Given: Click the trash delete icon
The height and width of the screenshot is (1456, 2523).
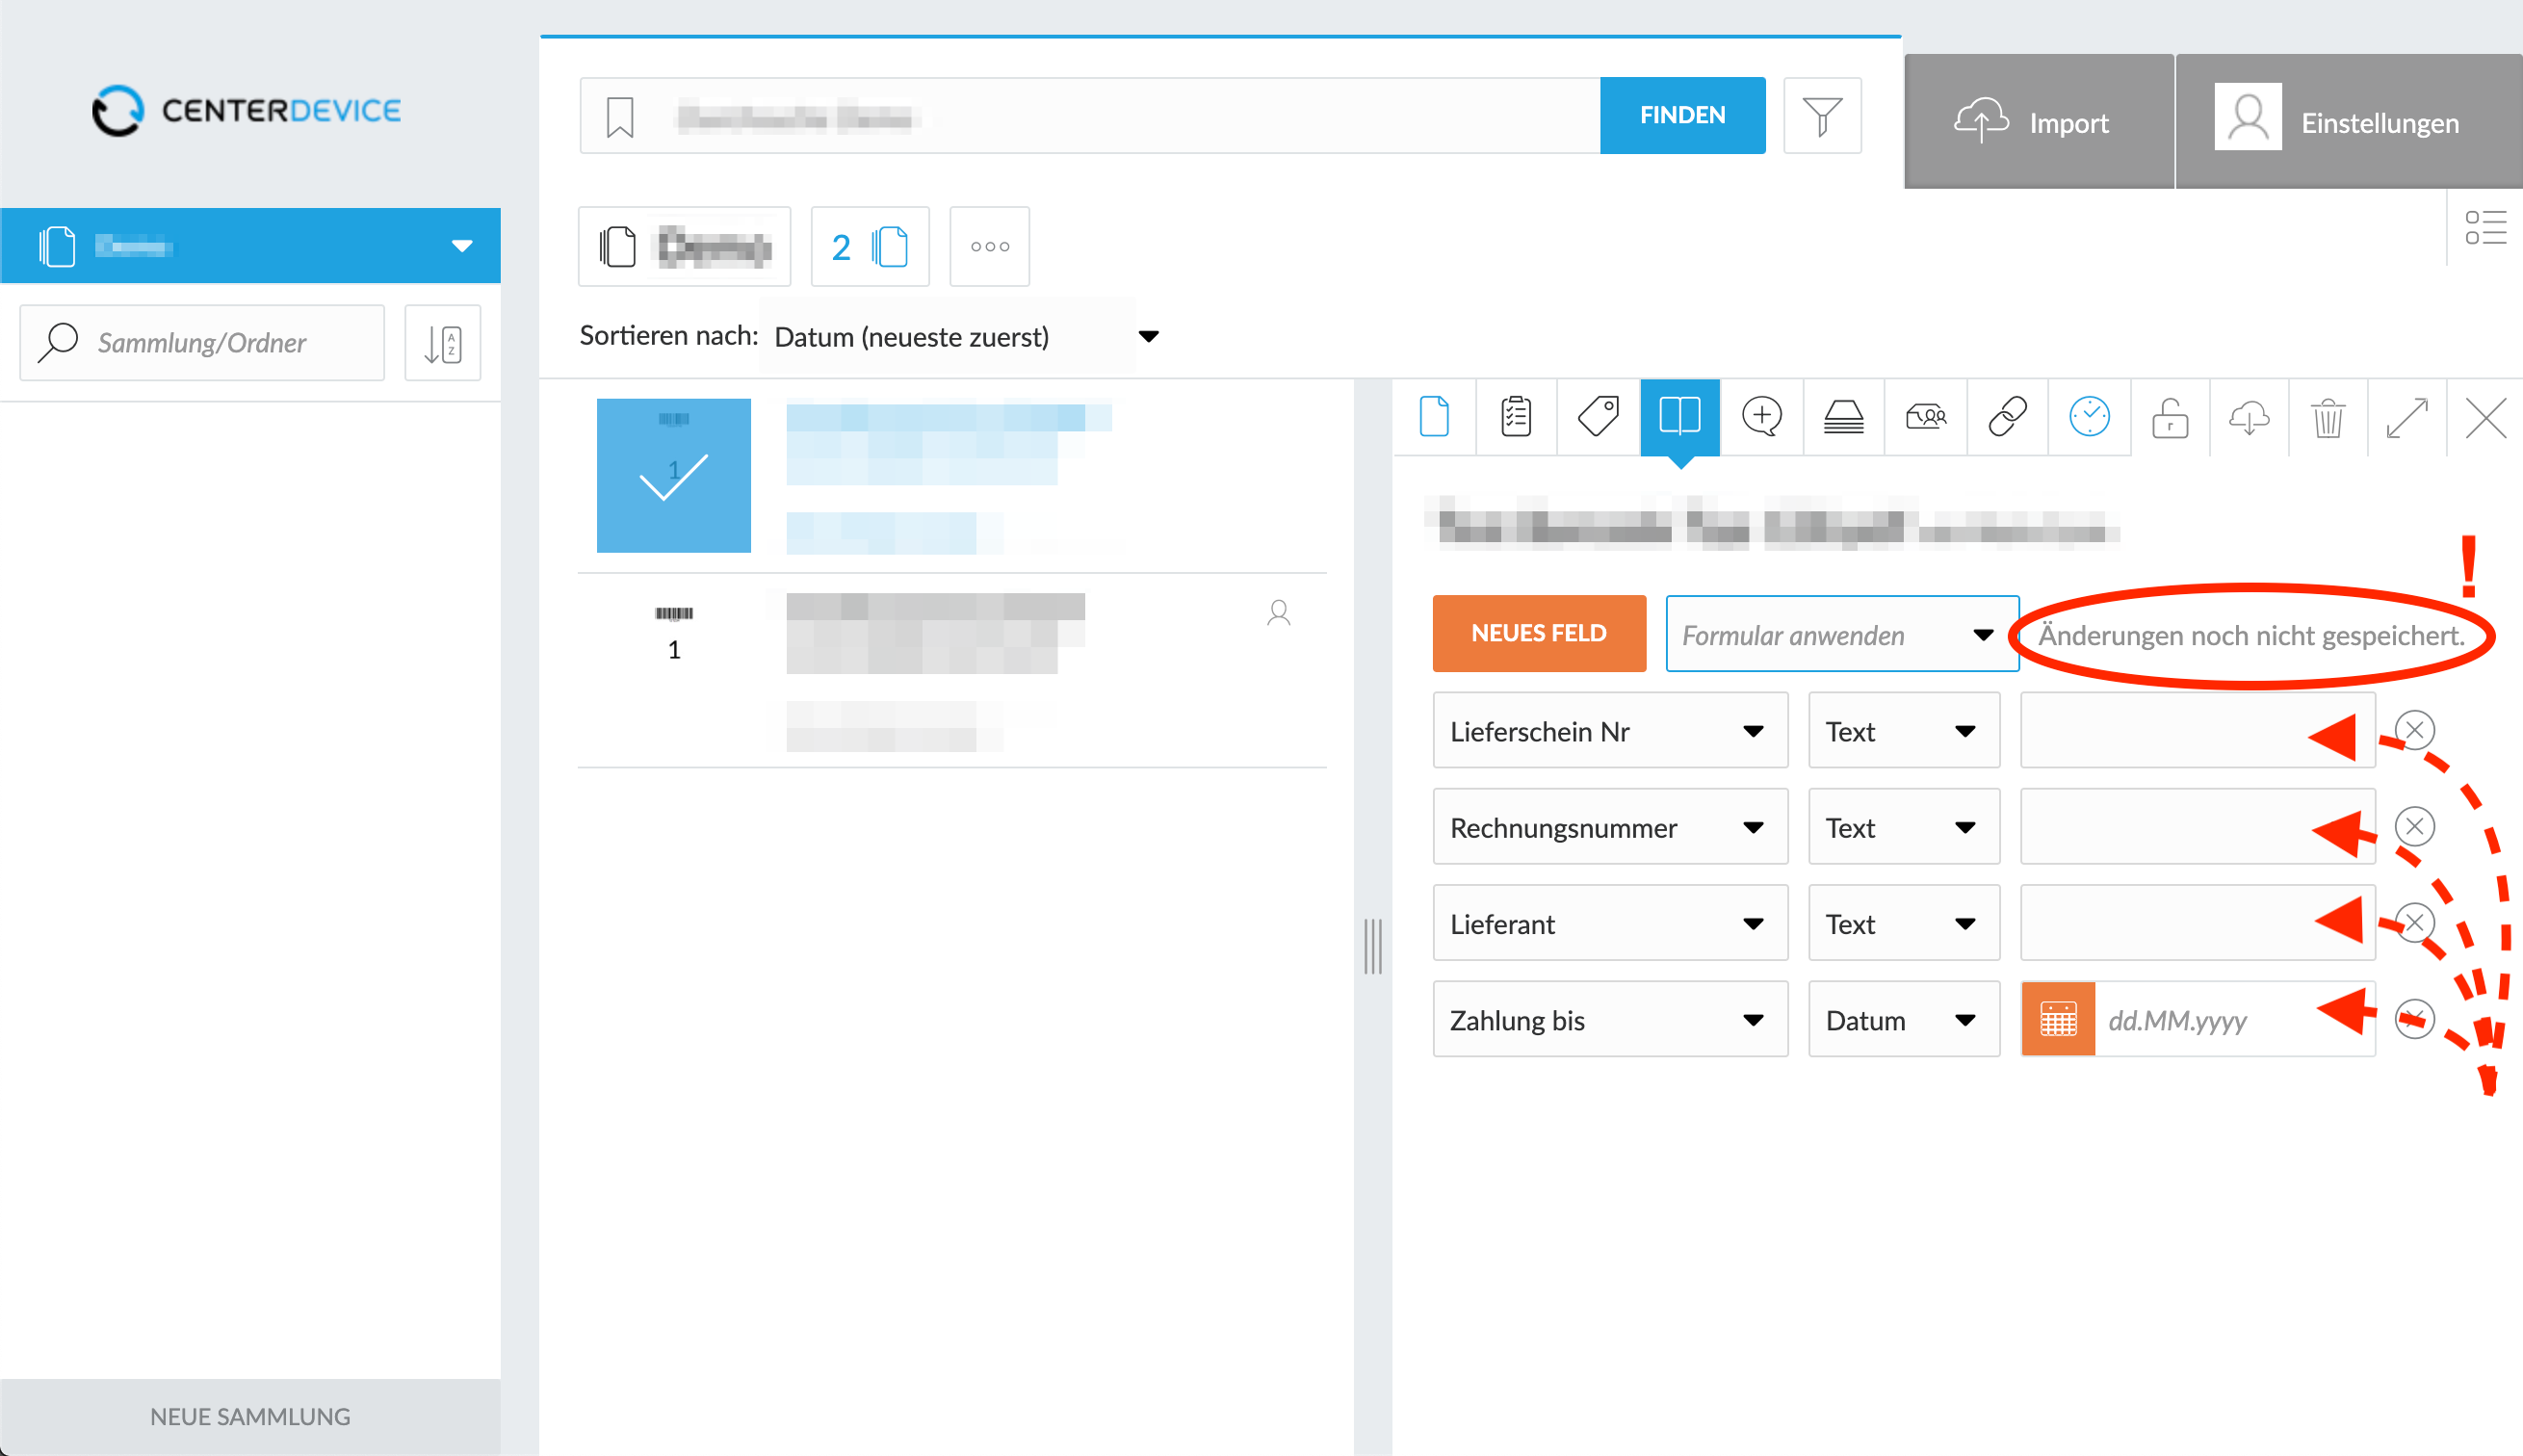Looking at the screenshot, I should 2328,417.
